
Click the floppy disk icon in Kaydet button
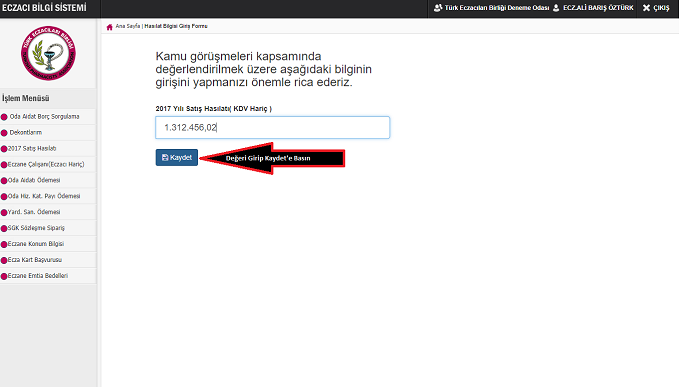[x=165, y=157]
